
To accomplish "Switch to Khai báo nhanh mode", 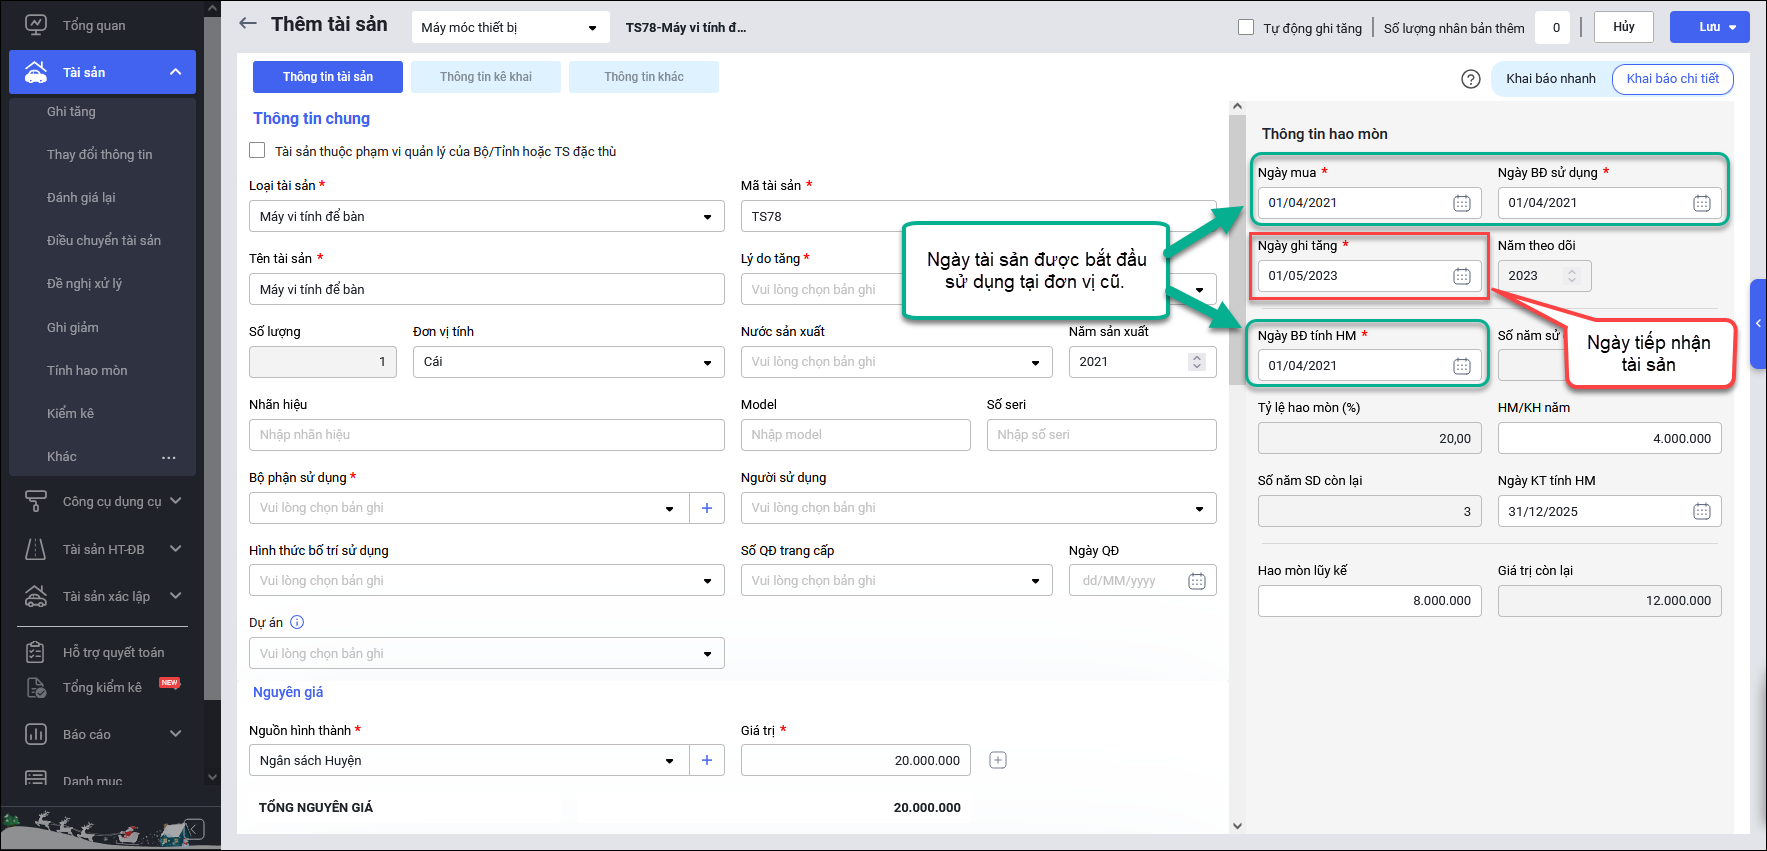I will coord(1550,79).
